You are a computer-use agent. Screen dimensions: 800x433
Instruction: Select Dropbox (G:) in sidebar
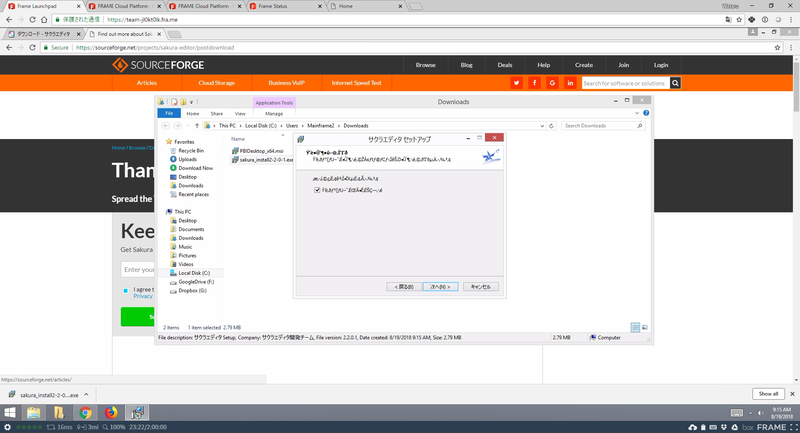tap(188, 291)
